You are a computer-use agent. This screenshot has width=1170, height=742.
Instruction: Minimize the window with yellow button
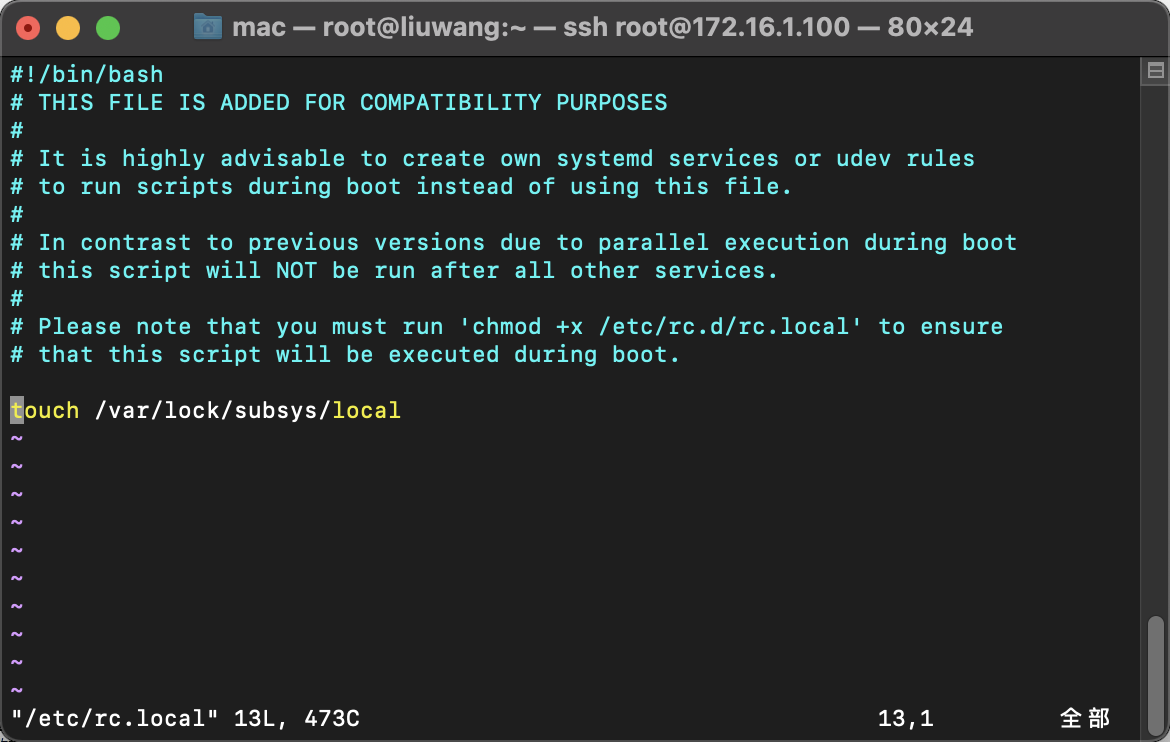(x=67, y=27)
